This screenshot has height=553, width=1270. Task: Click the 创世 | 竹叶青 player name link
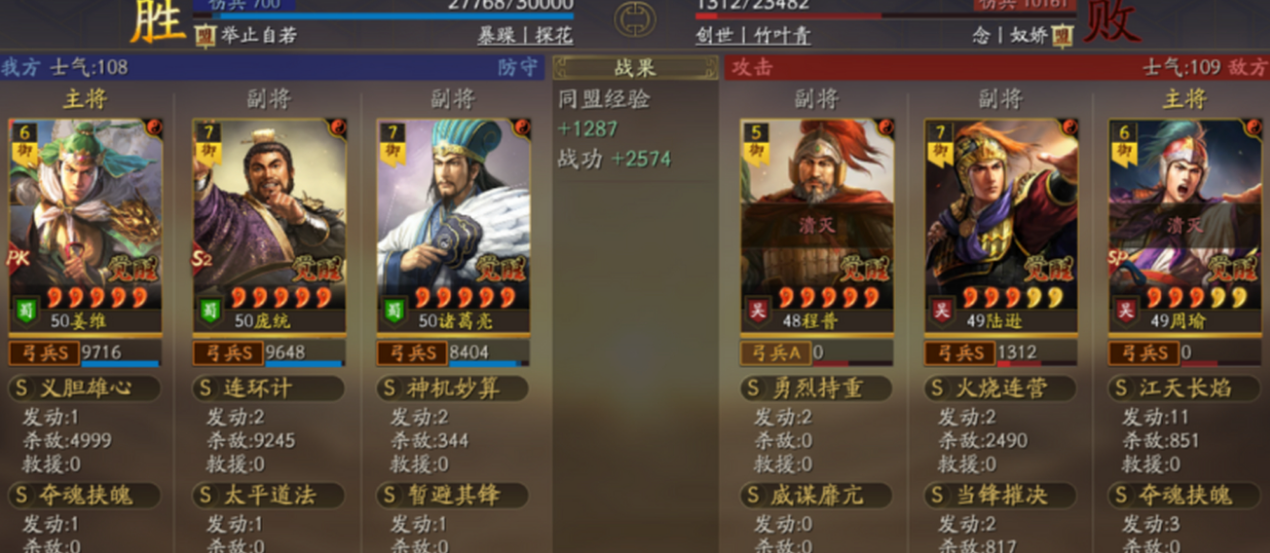[753, 36]
